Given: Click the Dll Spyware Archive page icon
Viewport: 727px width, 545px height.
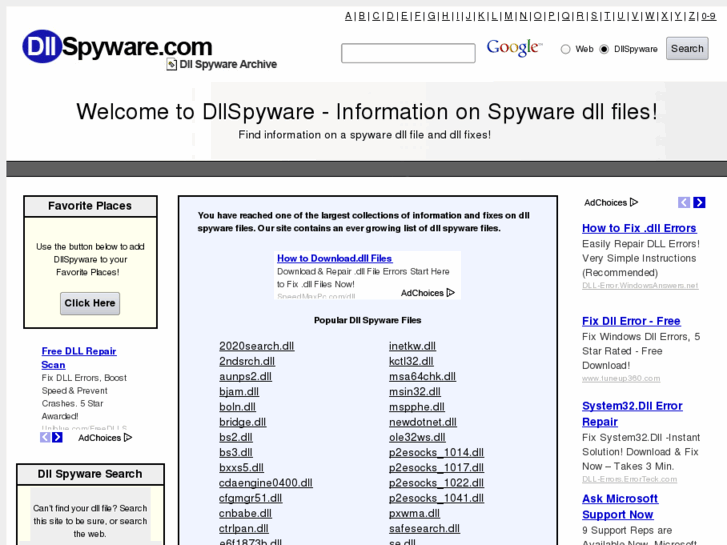Looking at the screenshot, I should (172, 64).
